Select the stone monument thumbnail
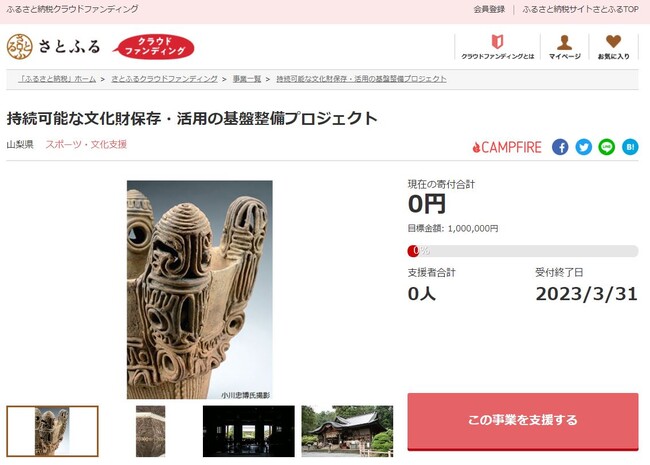Screen dimensions: 650x465 click(x=150, y=431)
